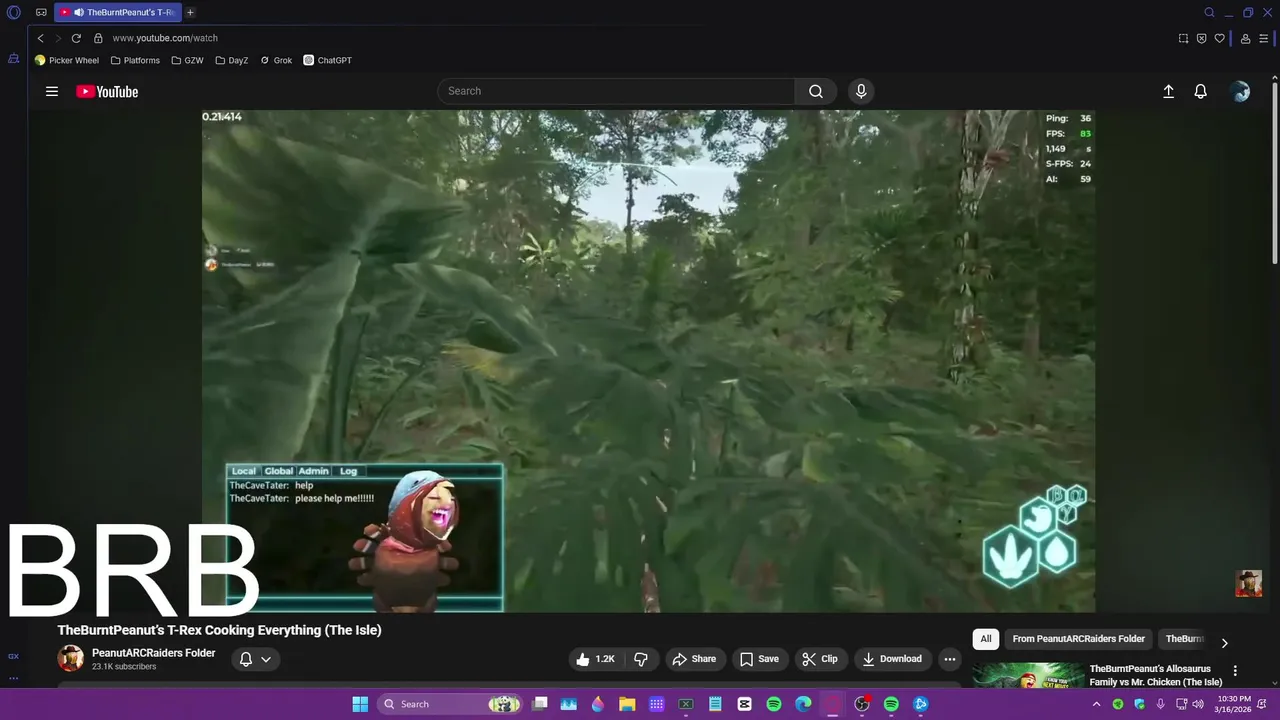Viewport: 1280px width, 720px height.
Task: Open clock showing 10:30 PM
Action: point(1234,704)
